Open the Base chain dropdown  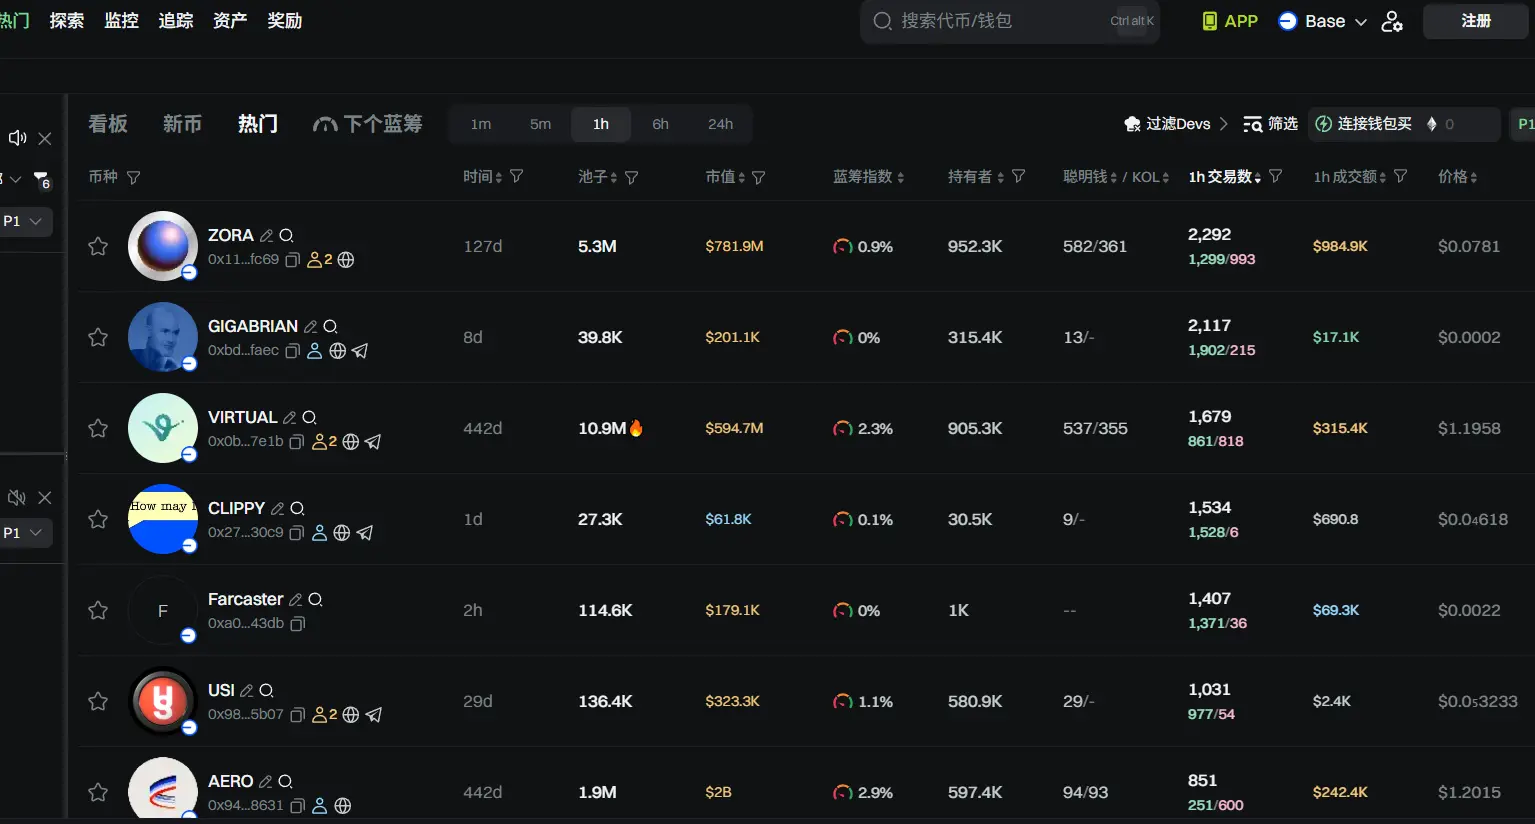pyautogui.click(x=1323, y=21)
